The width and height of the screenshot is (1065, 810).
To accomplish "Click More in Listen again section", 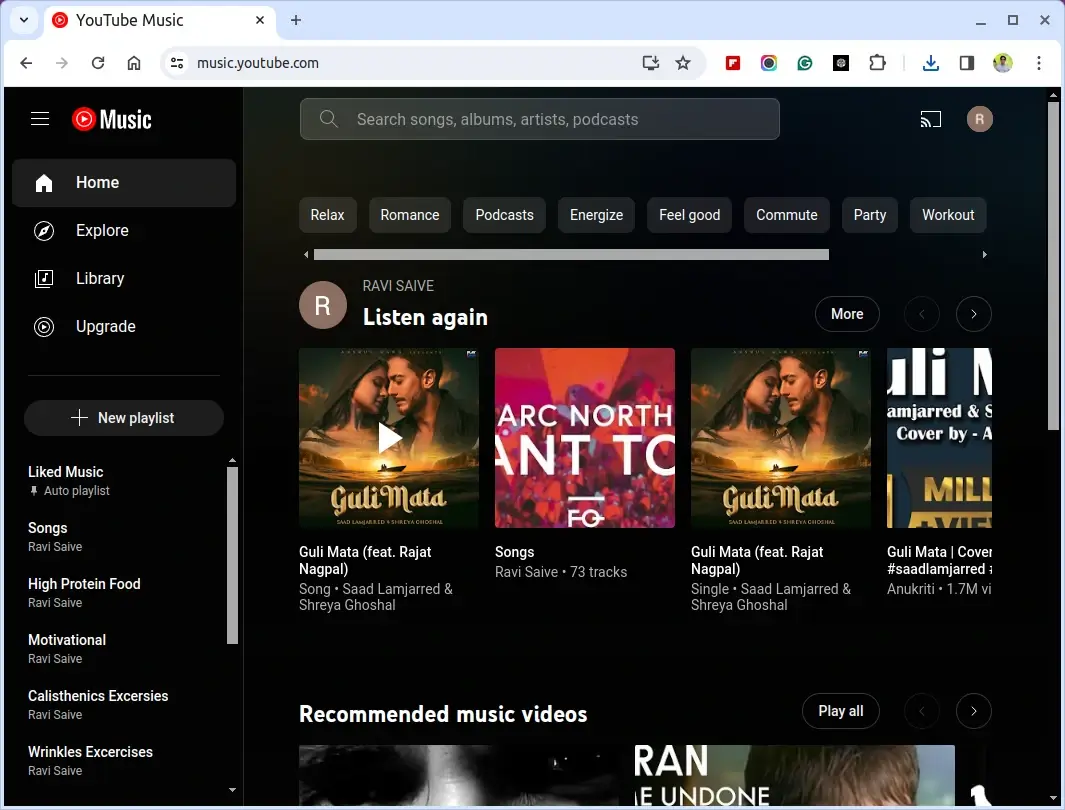I will pos(846,314).
